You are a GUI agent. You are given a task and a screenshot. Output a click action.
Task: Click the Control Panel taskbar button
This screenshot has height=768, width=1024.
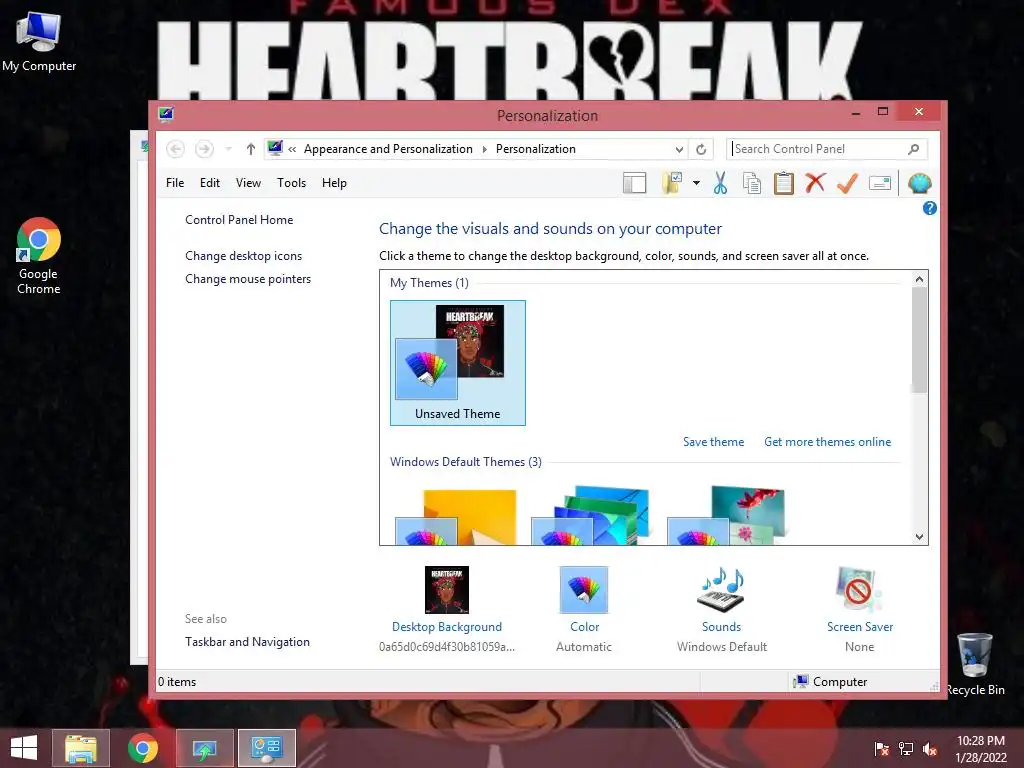[x=266, y=748]
